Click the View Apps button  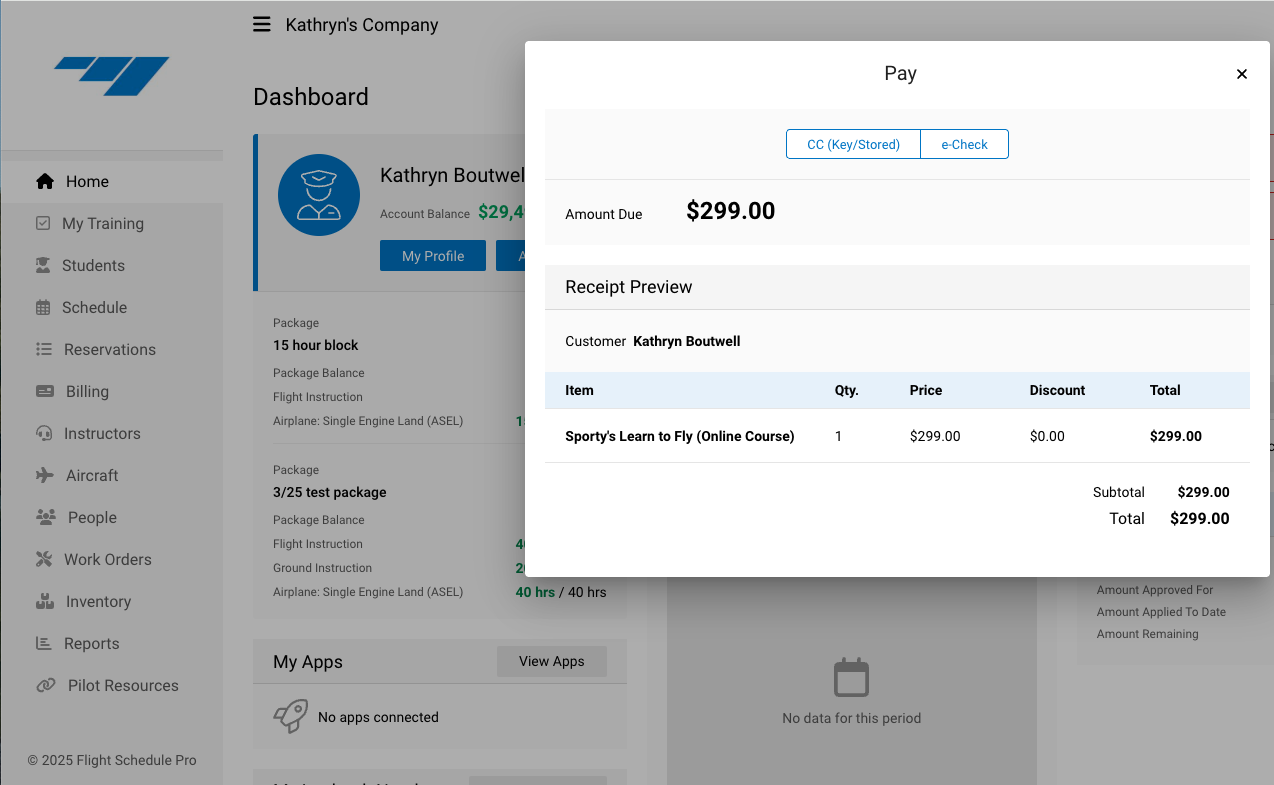tap(552, 661)
